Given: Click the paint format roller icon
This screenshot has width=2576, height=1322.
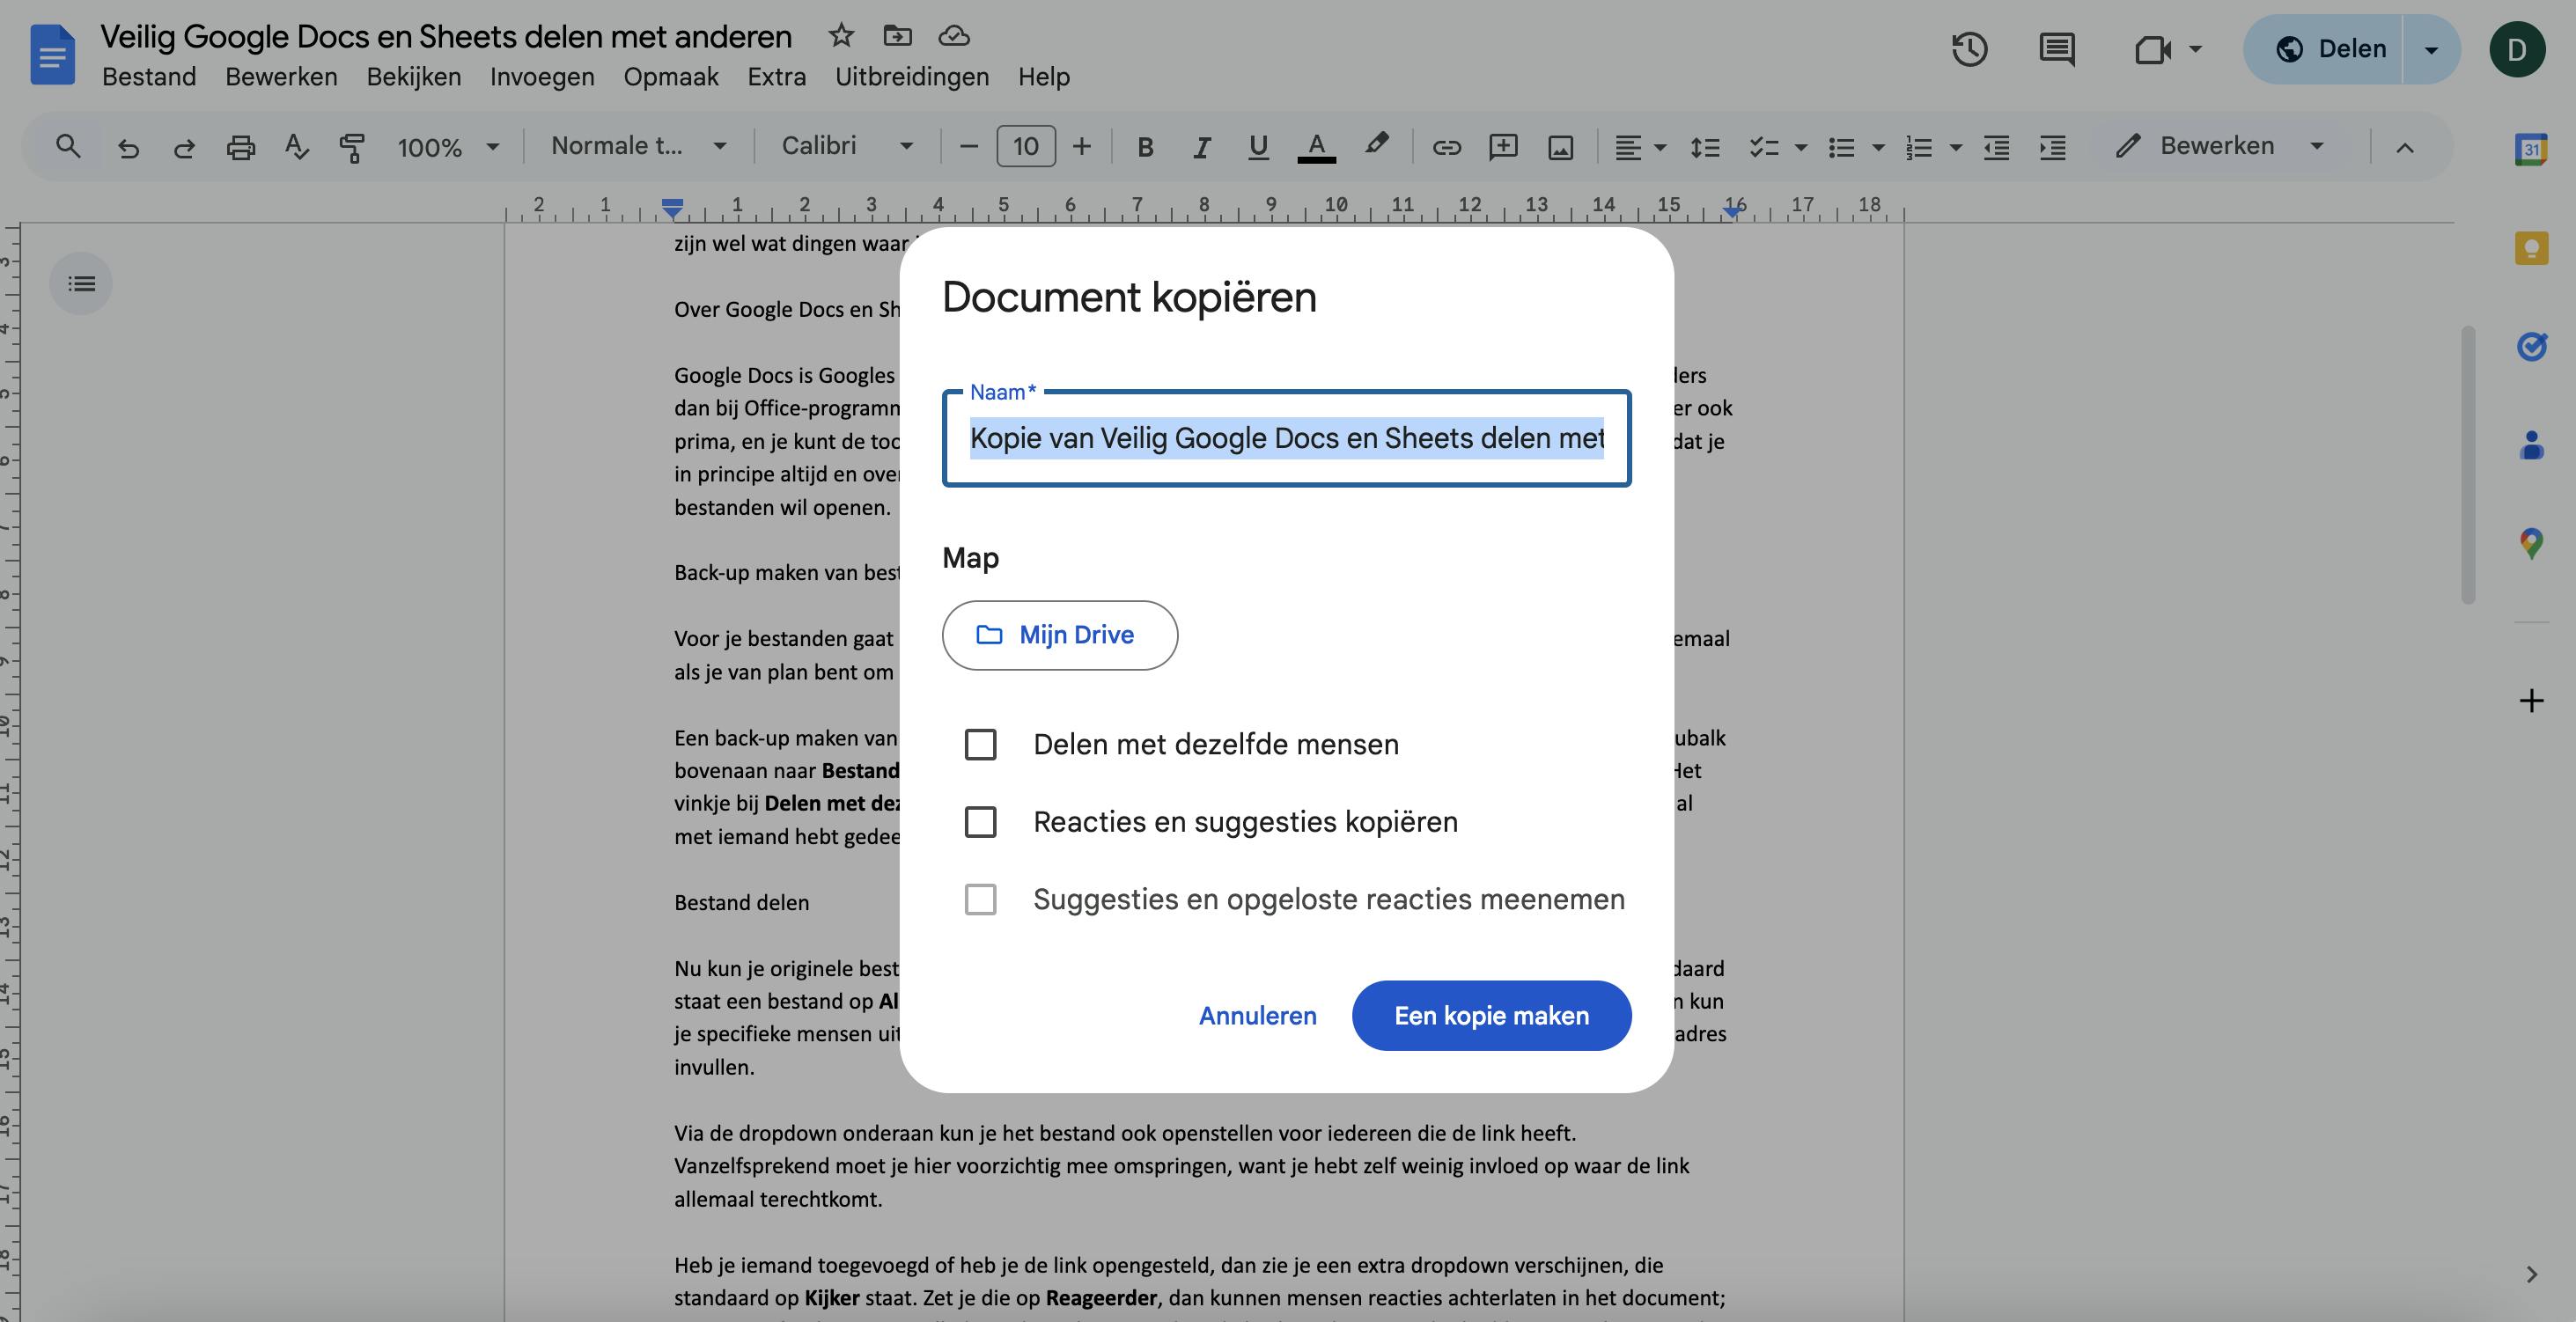Looking at the screenshot, I should point(351,147).
